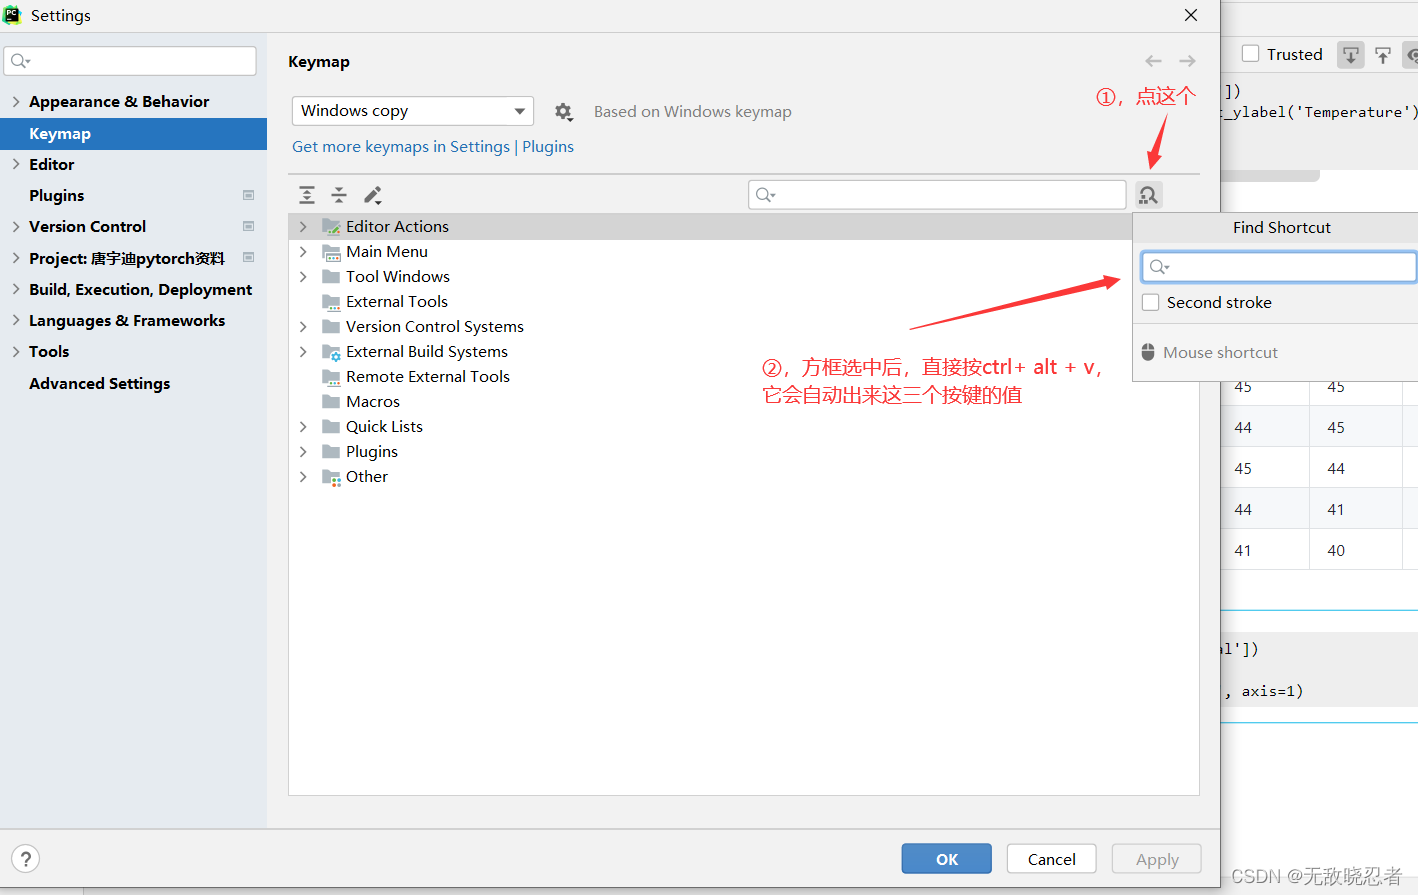Click the Other folder icon
1418x895 pixels.
(331, 477)
